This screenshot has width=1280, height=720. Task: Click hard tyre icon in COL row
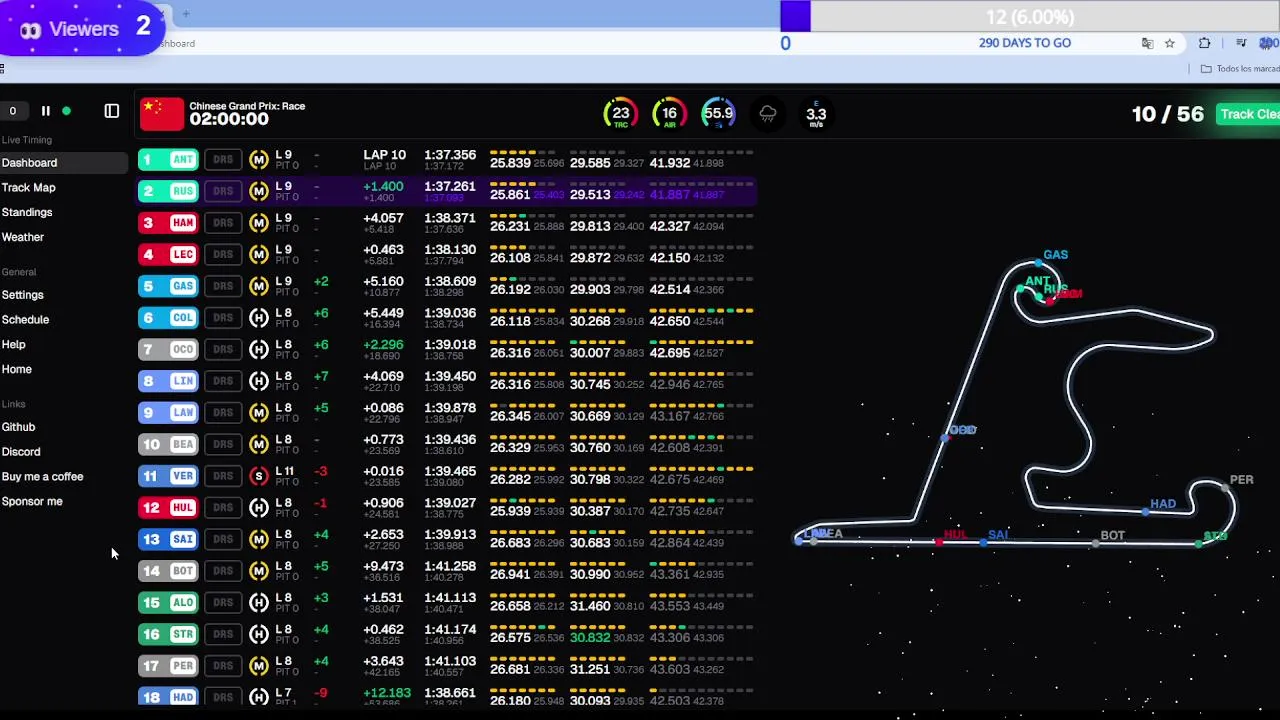tap(259, 318)
